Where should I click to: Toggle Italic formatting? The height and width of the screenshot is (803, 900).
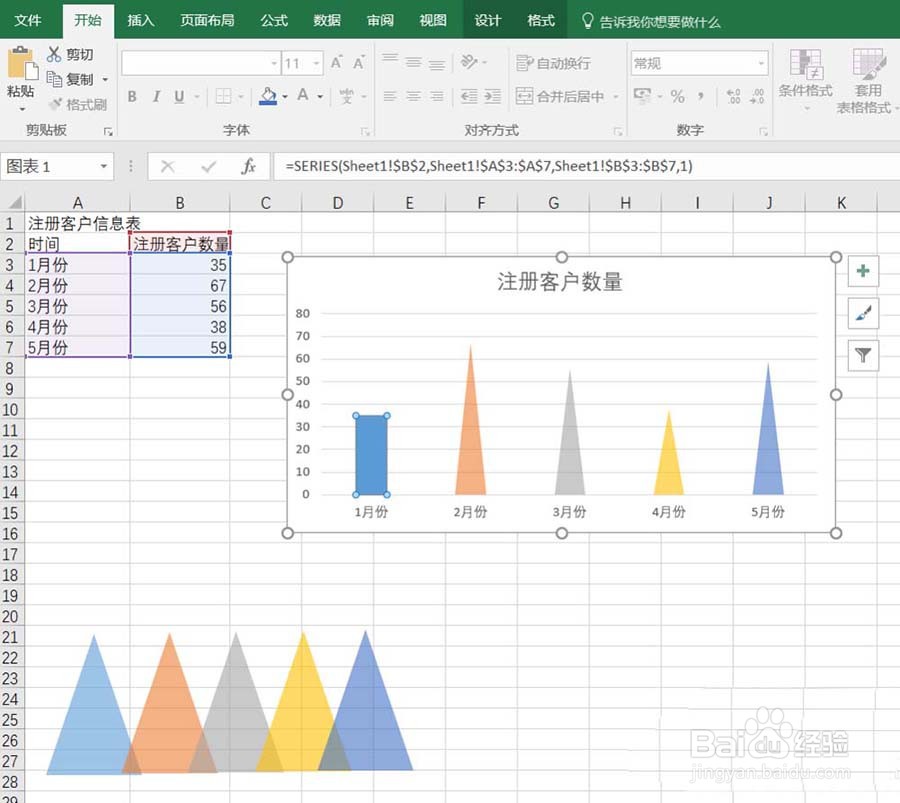156,96
